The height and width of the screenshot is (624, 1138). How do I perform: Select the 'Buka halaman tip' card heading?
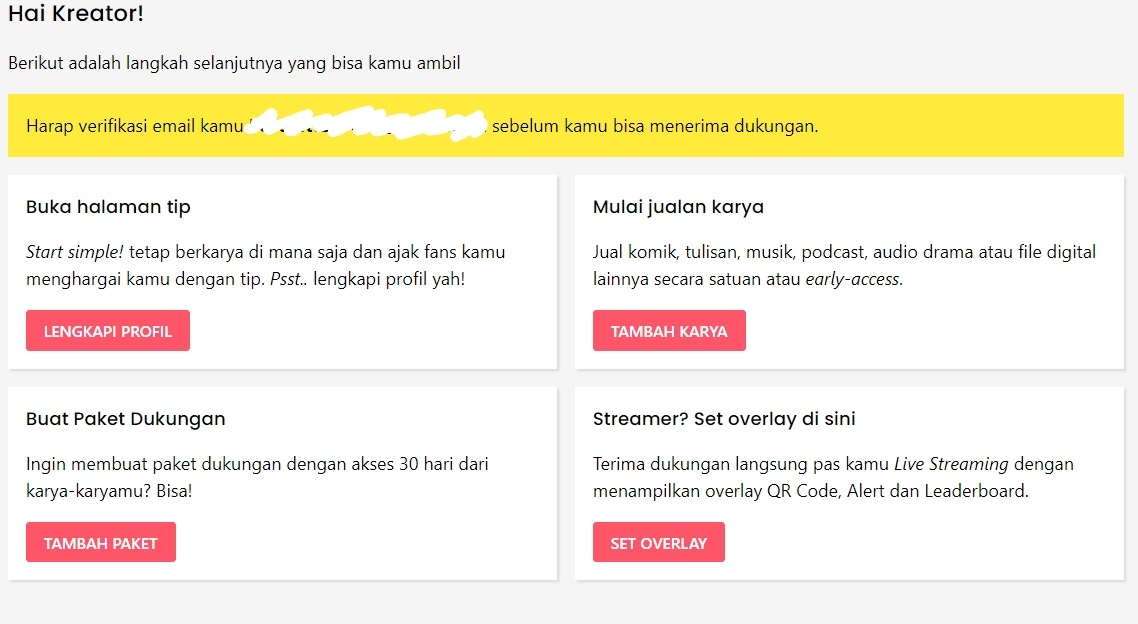tap(108, 207)
